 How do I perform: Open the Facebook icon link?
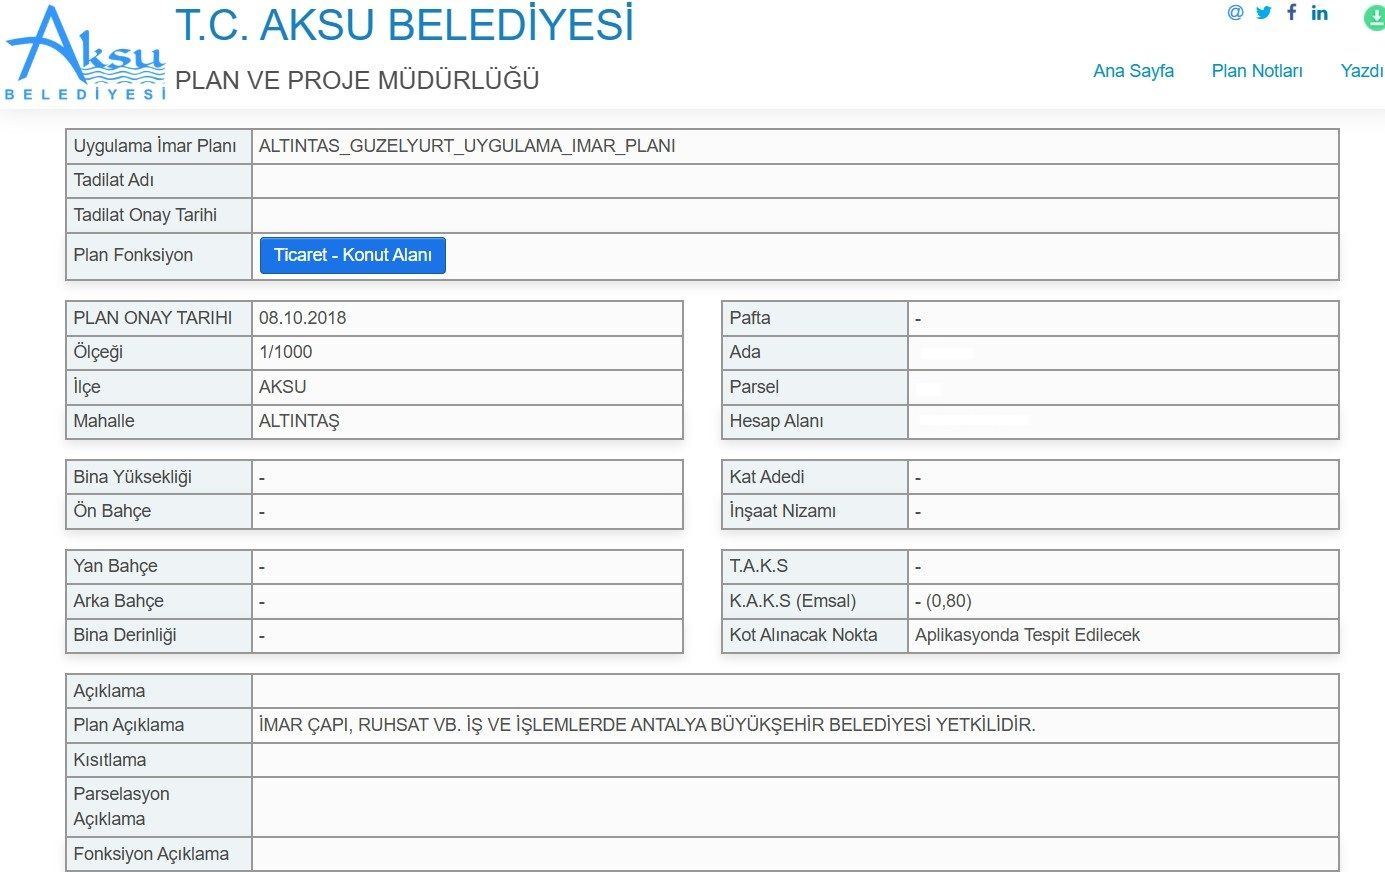coord(1292,13)
